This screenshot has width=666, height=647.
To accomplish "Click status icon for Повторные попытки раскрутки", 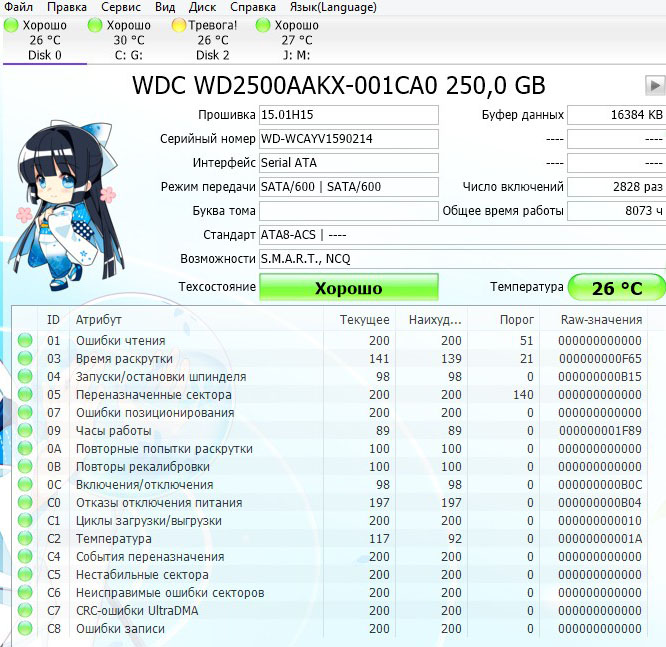I will point(25,448).
